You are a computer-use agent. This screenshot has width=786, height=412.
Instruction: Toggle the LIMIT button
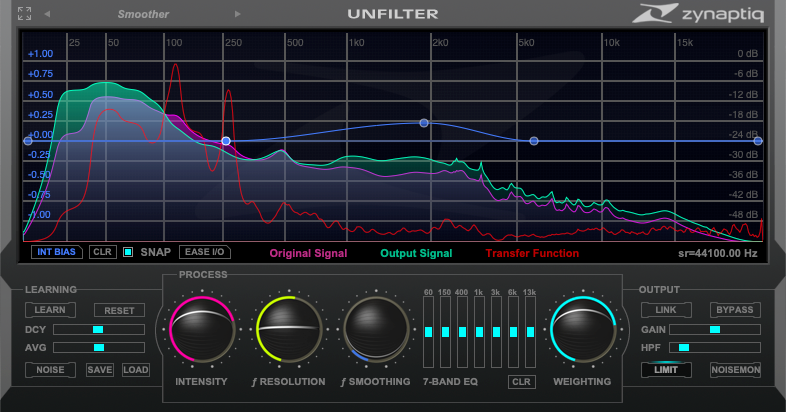(x=666, y=370)
